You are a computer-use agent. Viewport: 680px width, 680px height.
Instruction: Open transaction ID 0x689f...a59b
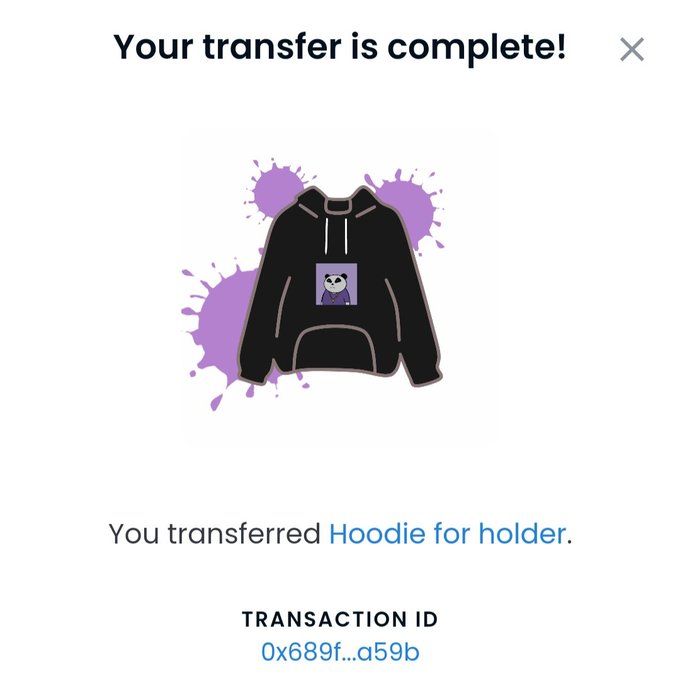tap(340, 652)
